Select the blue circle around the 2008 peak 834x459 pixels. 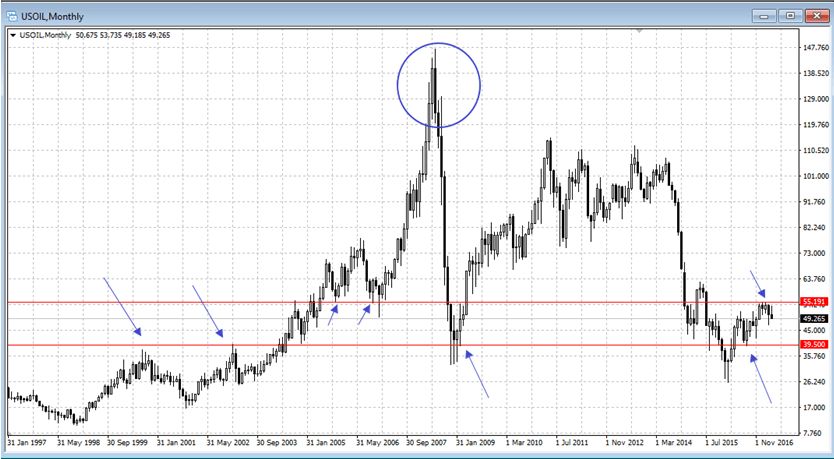tap(399, 85)
